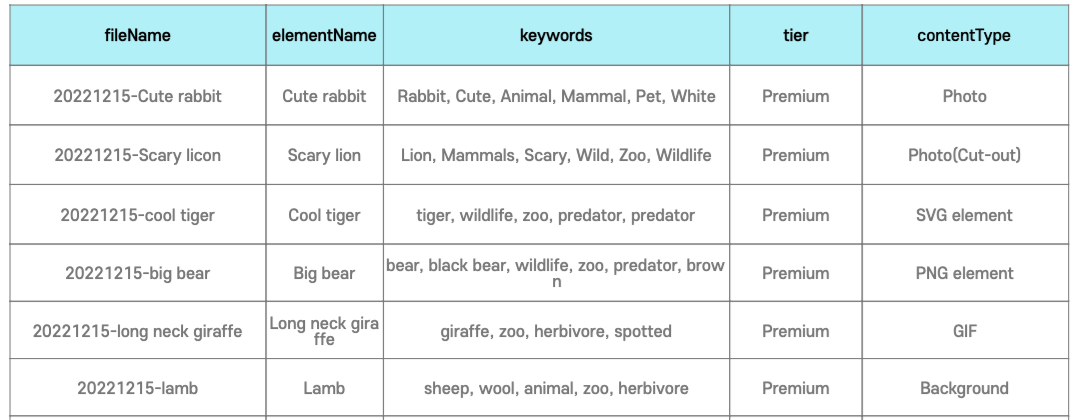
Task: Select the 20221215-long neck giraffe cell
Action: [x=138, y=331]
